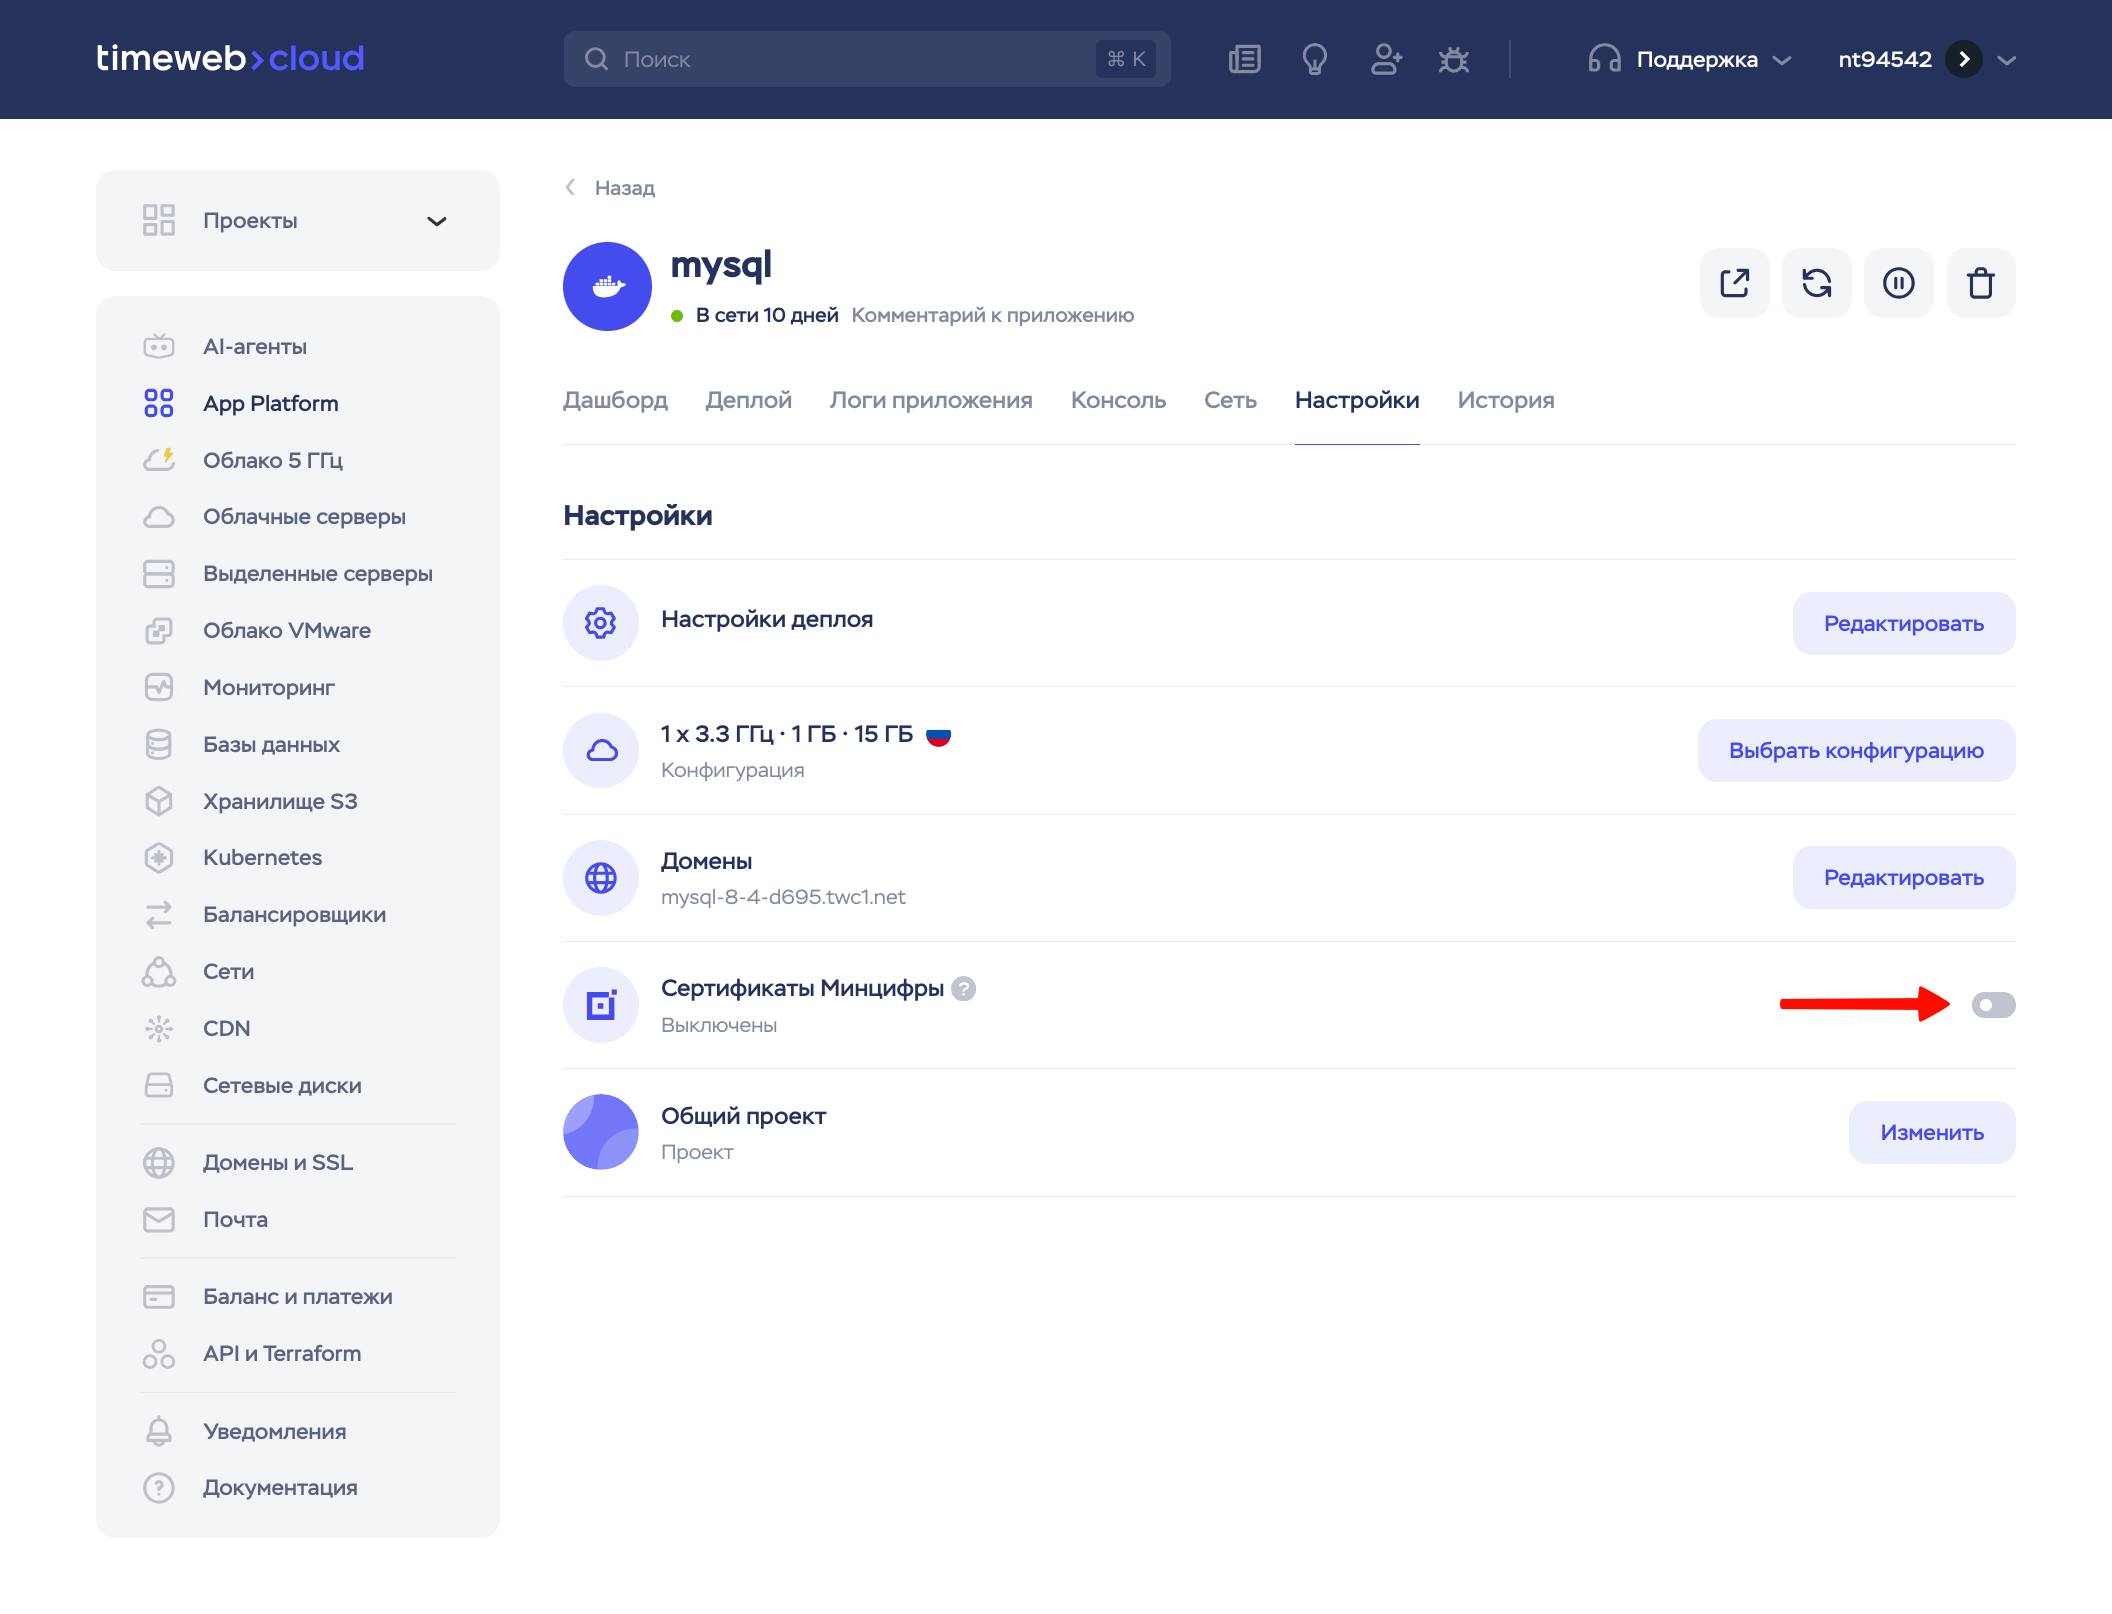This screenshot has height=1614, width=2112.
Task: Delete the mysql app trash icon
Action: (1981, 283)
